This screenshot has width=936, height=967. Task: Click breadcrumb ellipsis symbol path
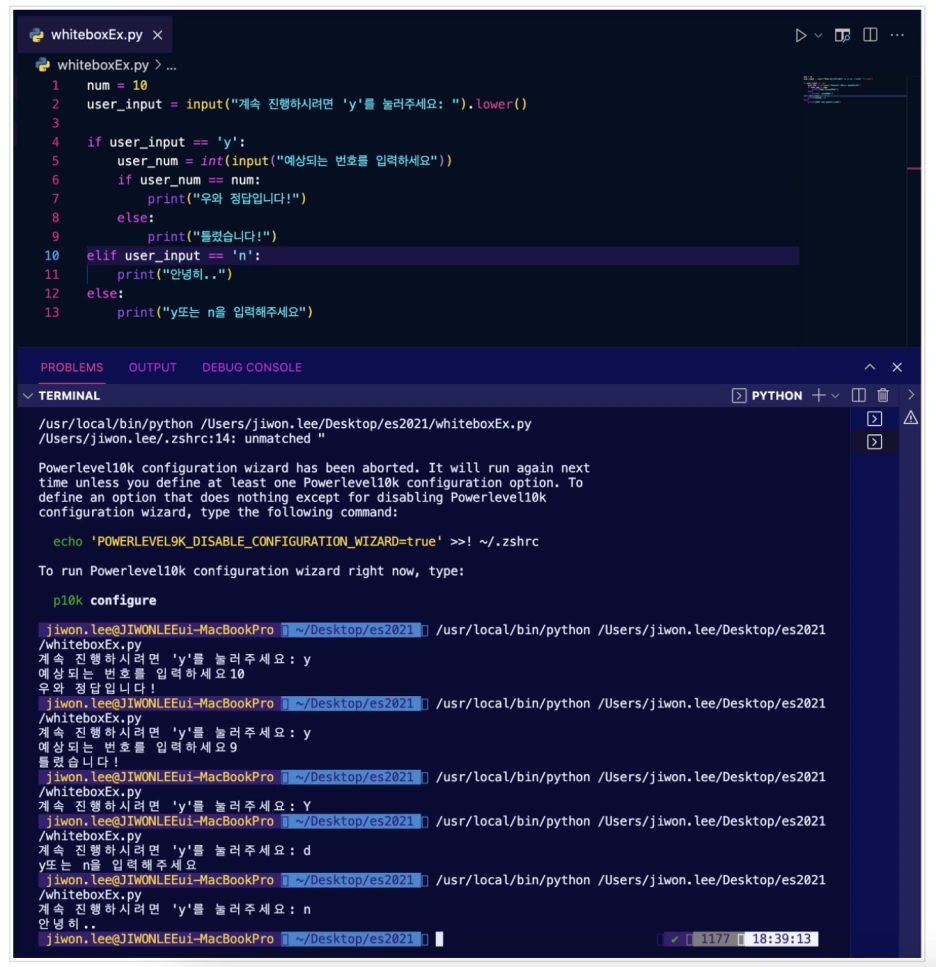click(x=171, y=65)
